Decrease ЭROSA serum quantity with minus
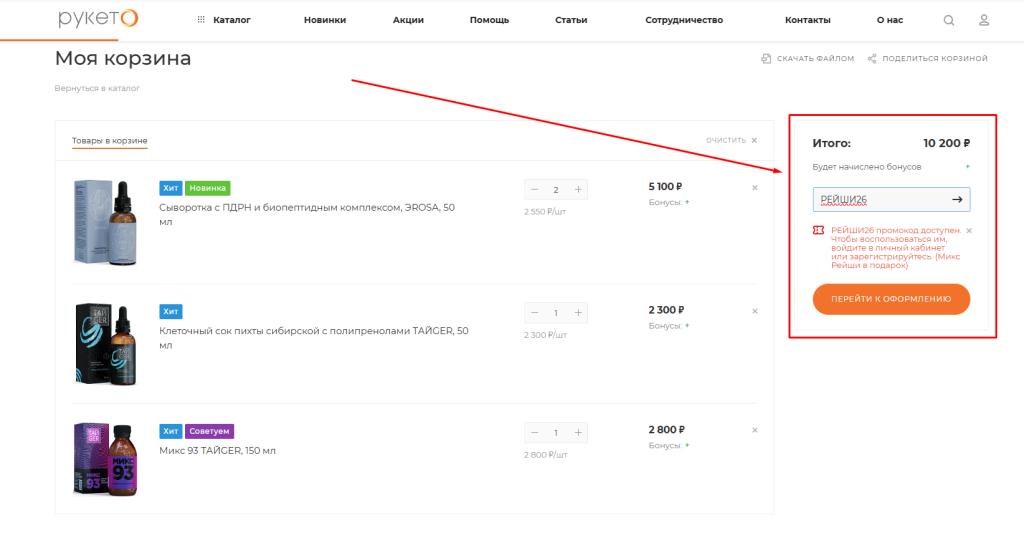 (535, 189)
